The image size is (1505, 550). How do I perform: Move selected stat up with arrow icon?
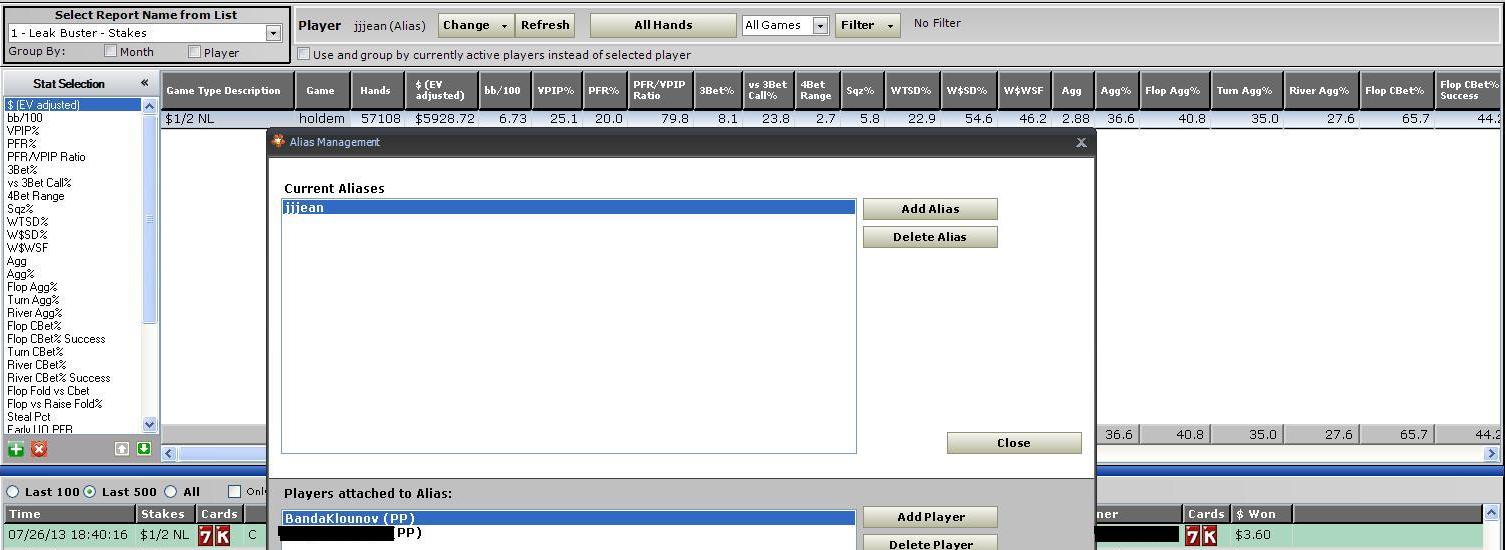[122, 449]
